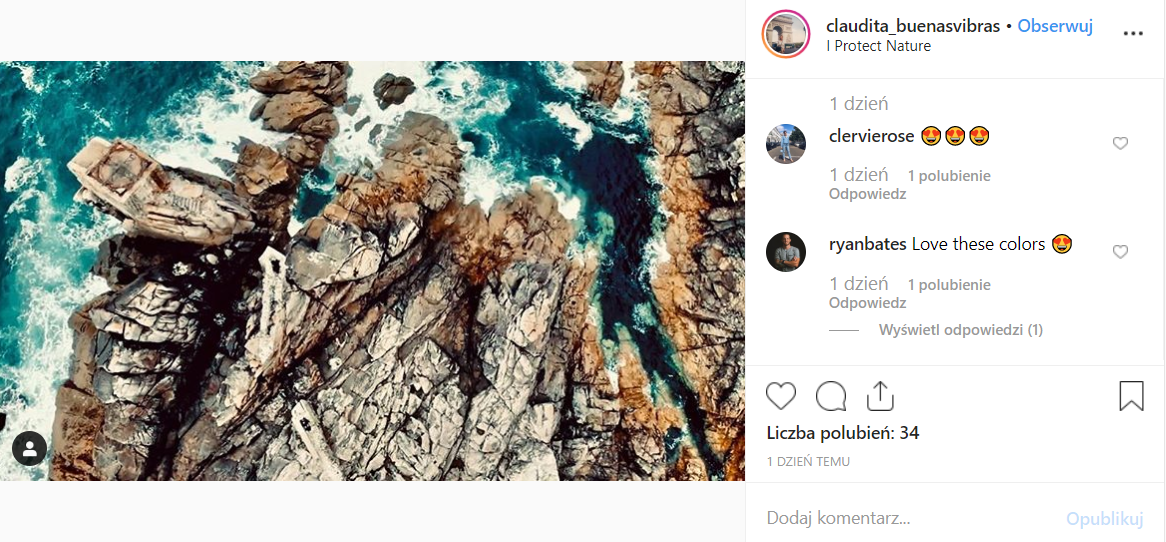1166x542 pixels.
Task: Like clervierose's comment
Action: [x=1120, y=144]
